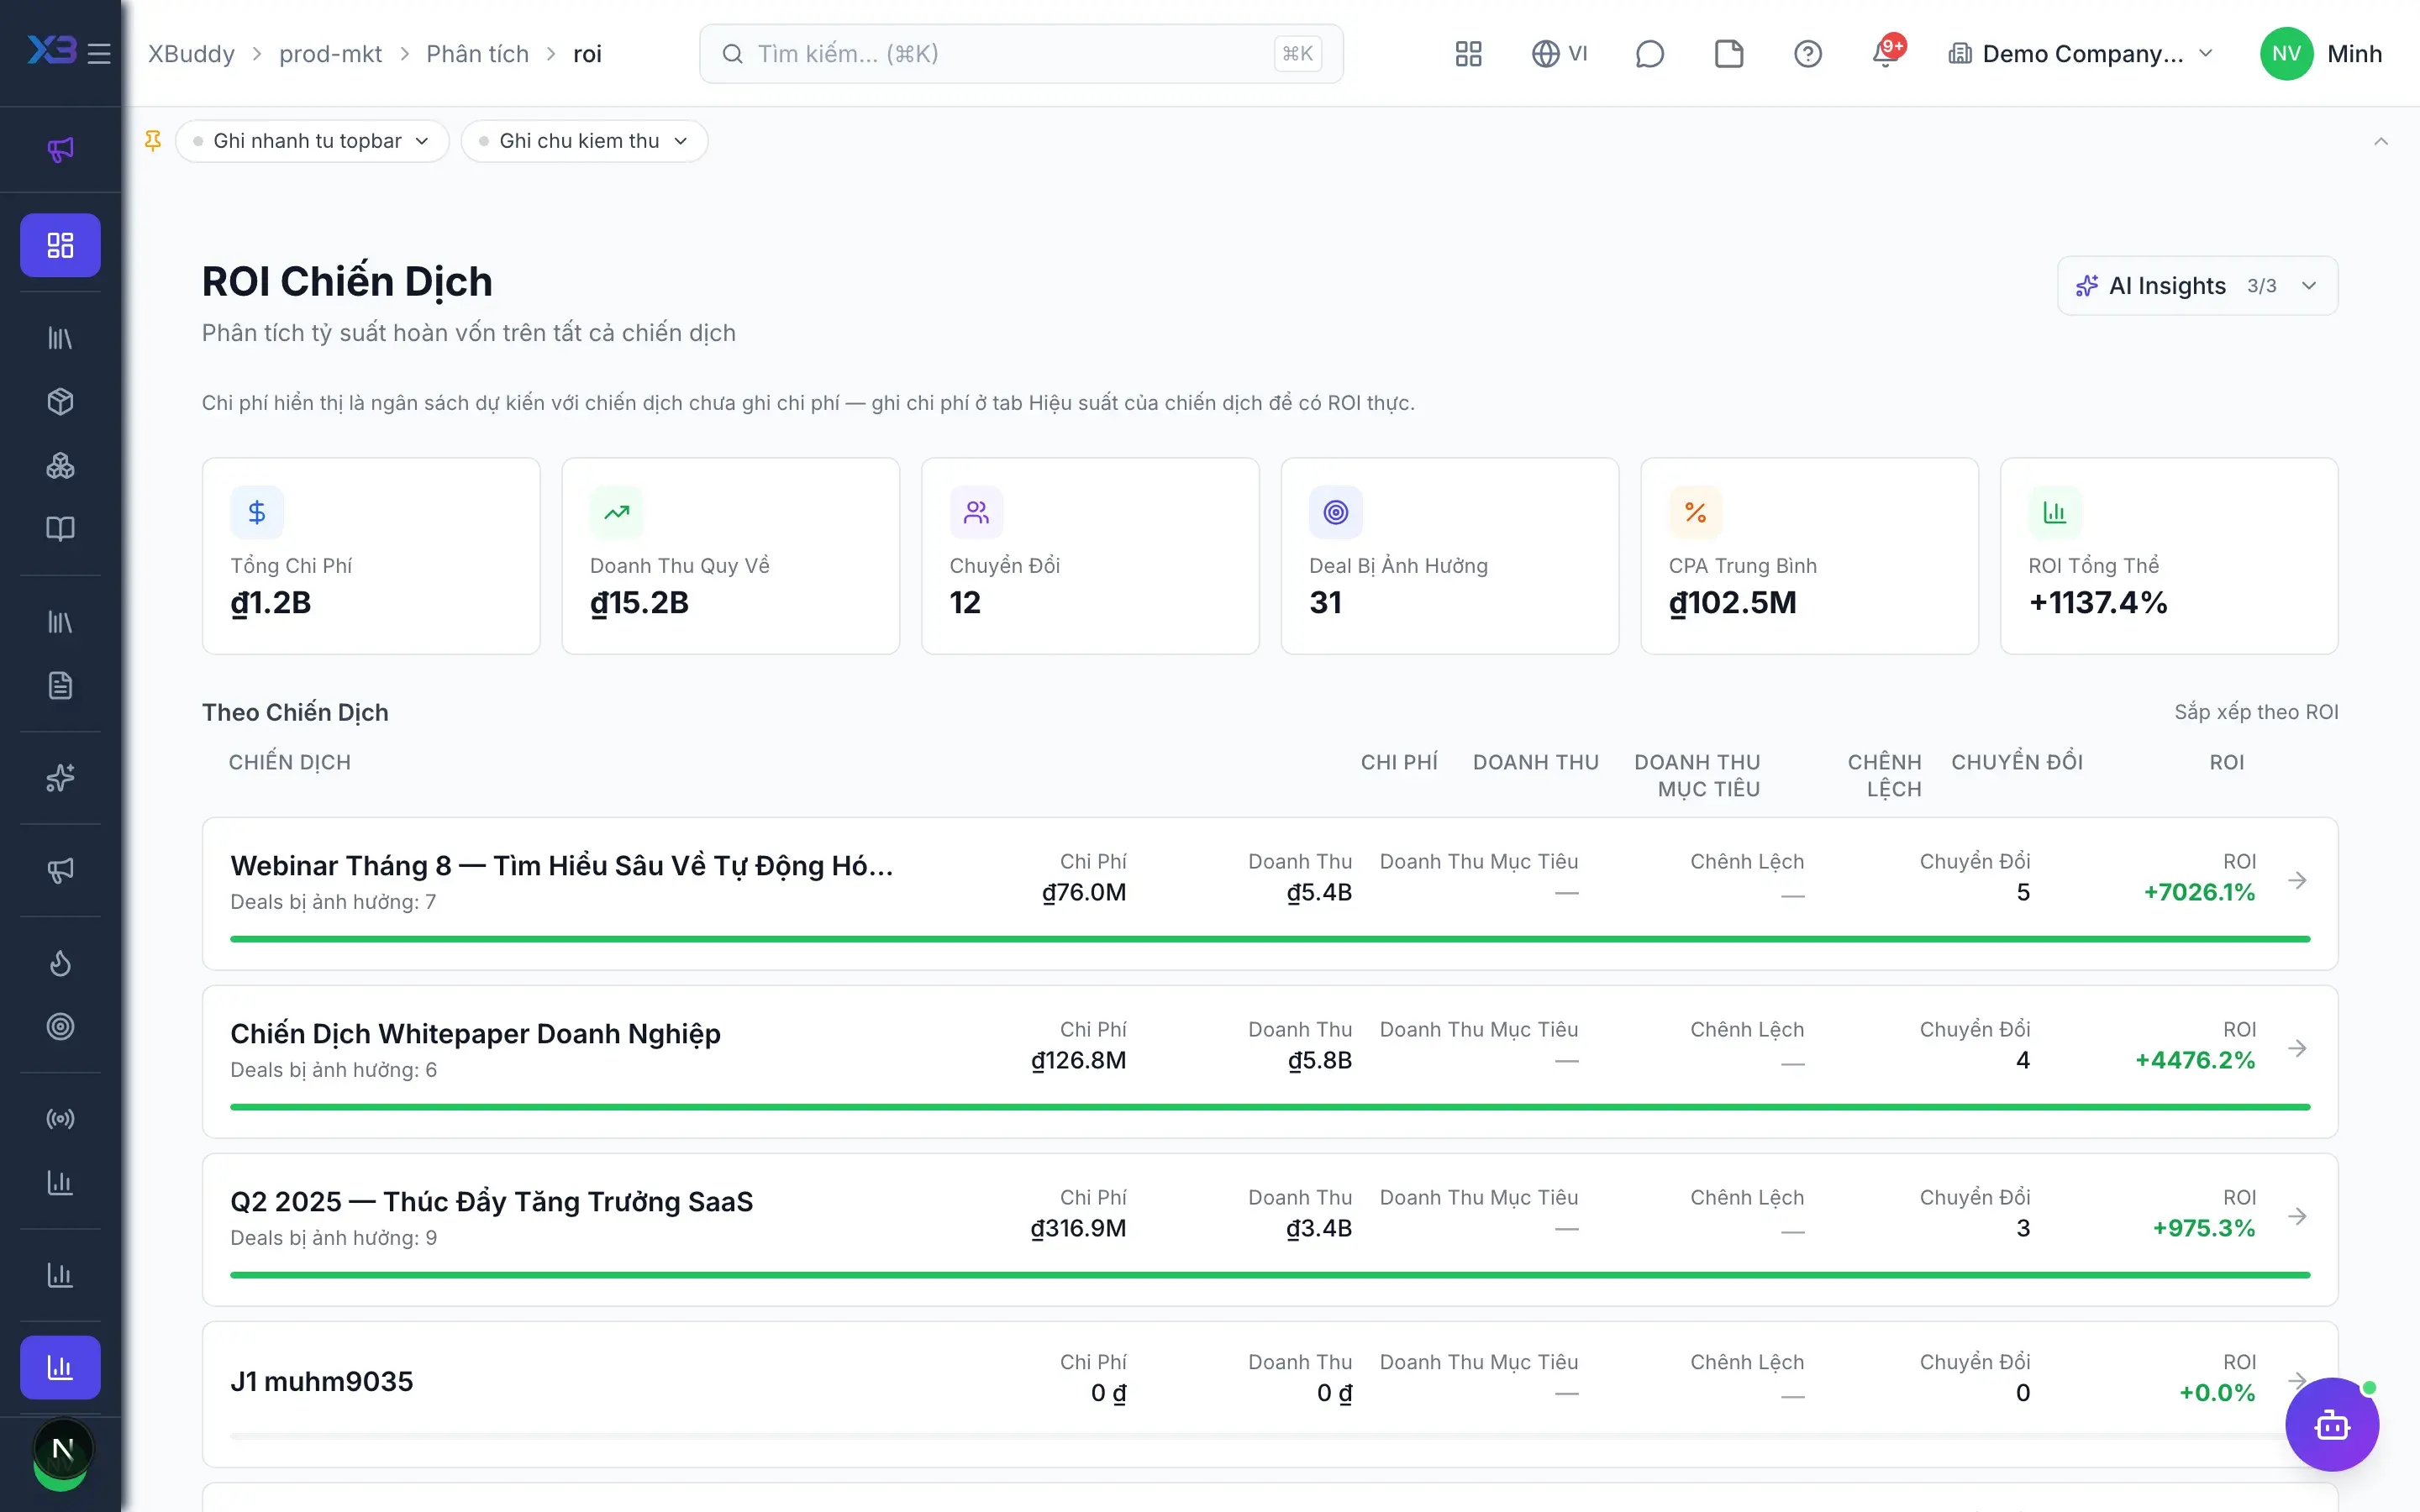The height and width of the screenshot is (1512, 2420).
Task: Go to the prod-mkt breadcrumb
Action: (x=330, y=54)
